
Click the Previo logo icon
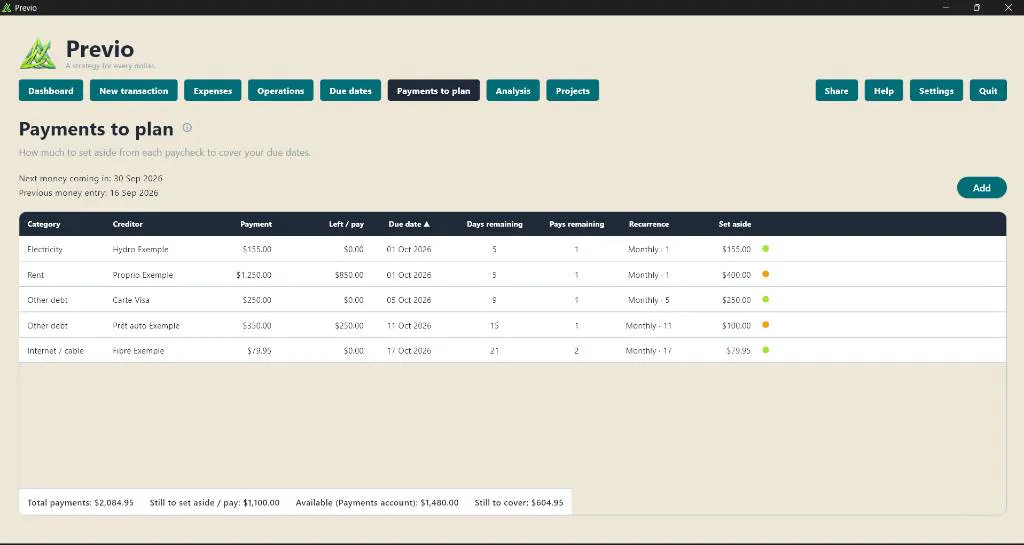click(x=38, y=54)
